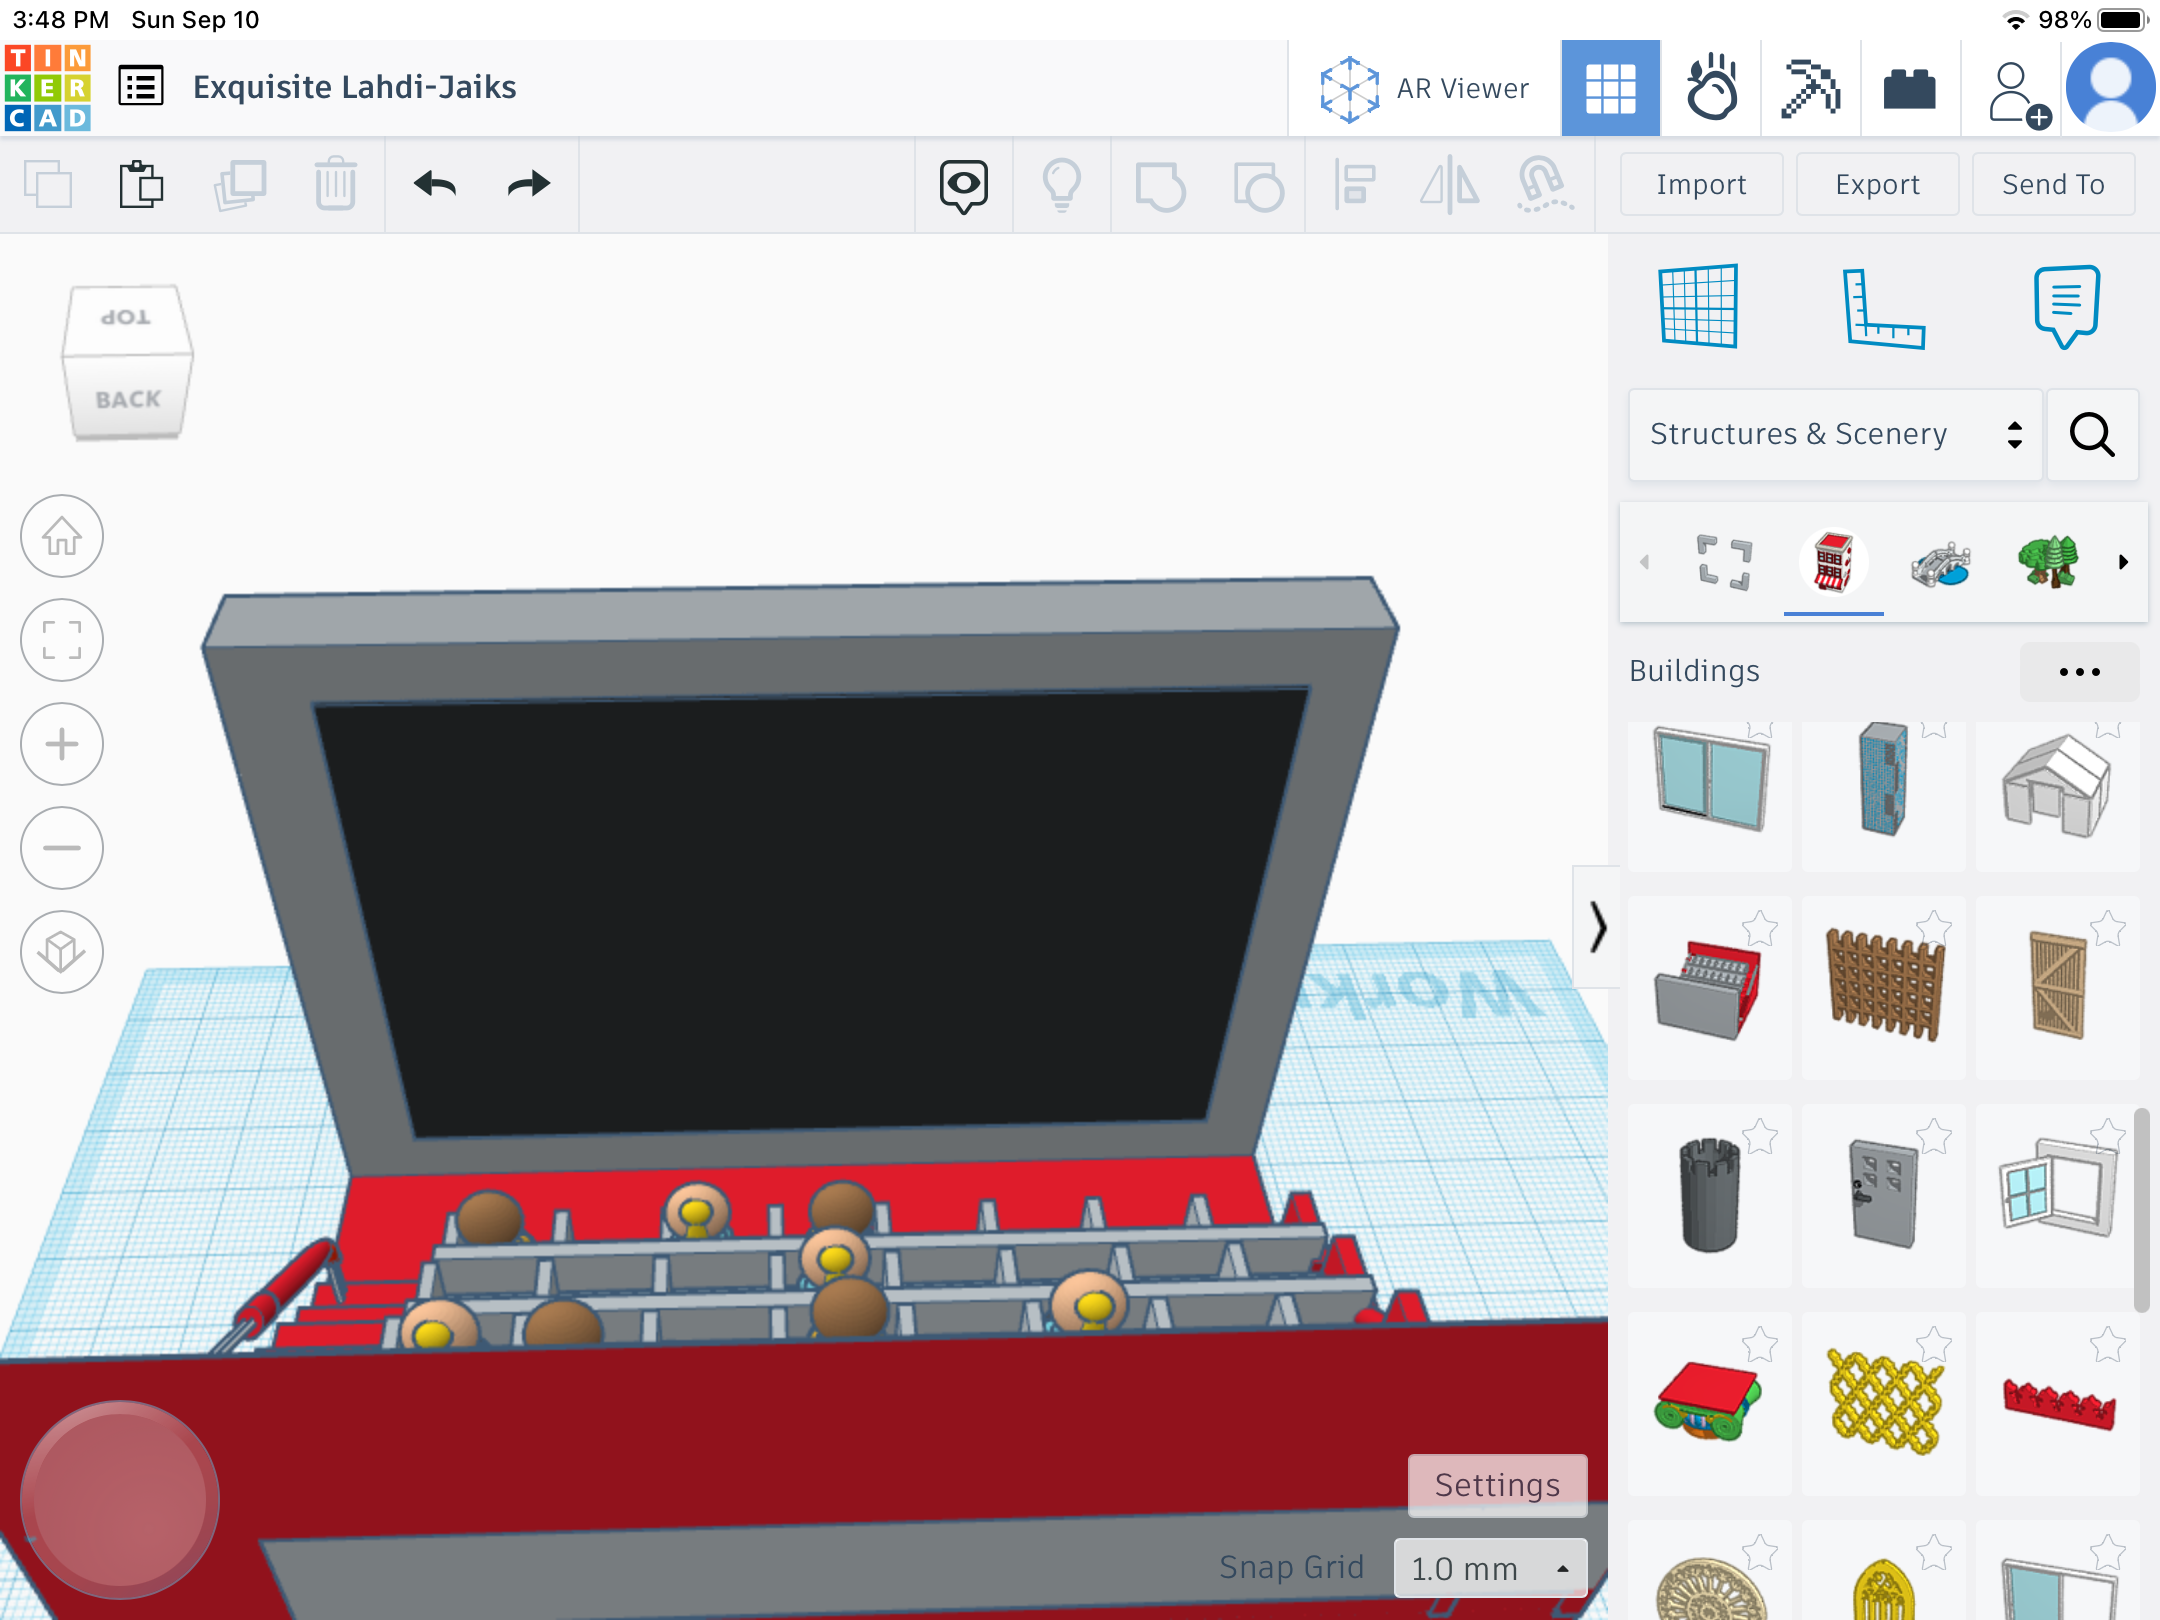Click the Group shapes tool

(1160, 186)
